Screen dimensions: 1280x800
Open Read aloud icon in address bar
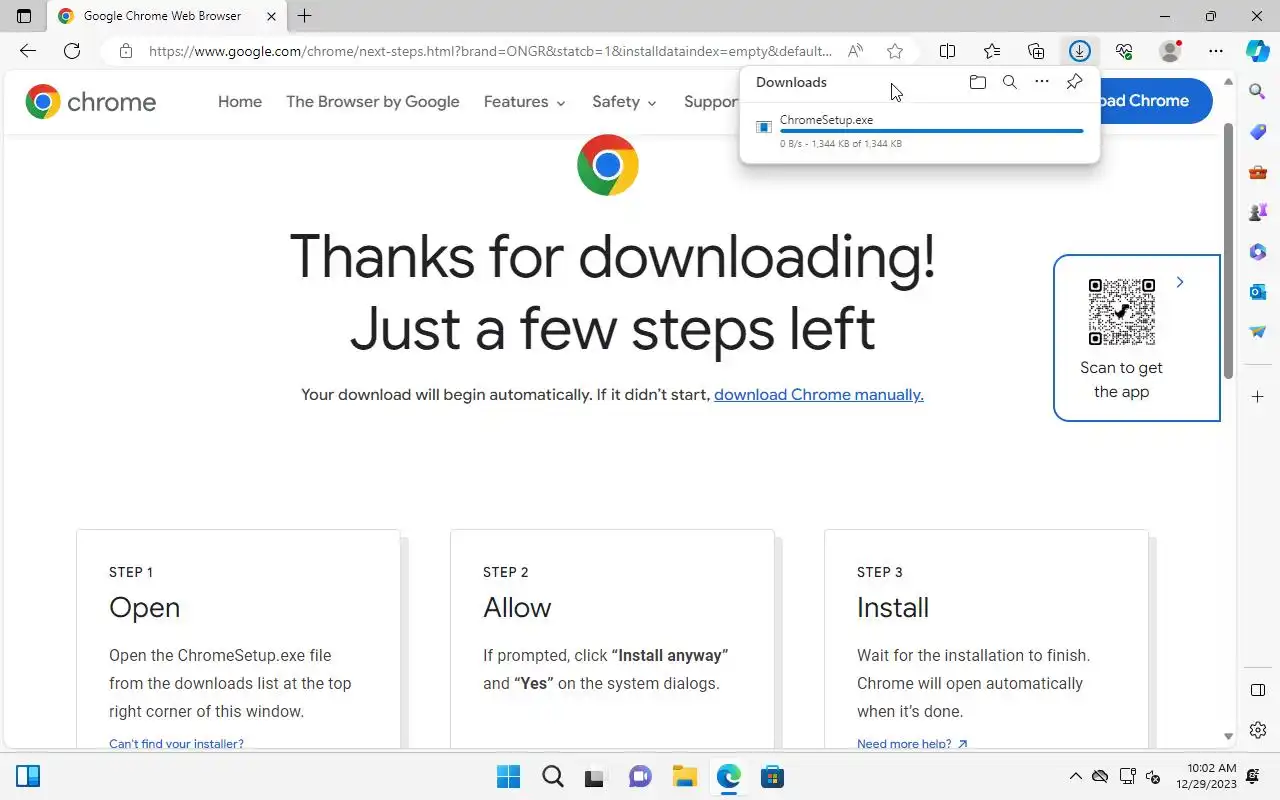tap(855, 51)
